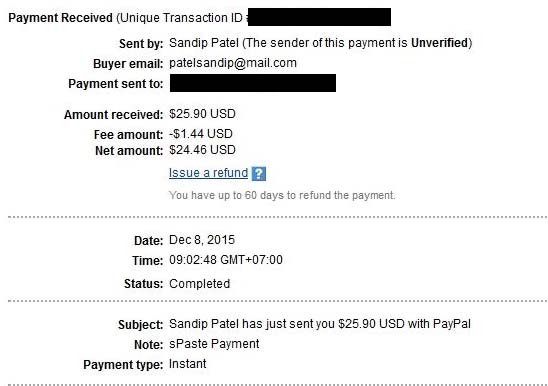Click the time 09:02:48 GMT+07:00

coord(226,260)
